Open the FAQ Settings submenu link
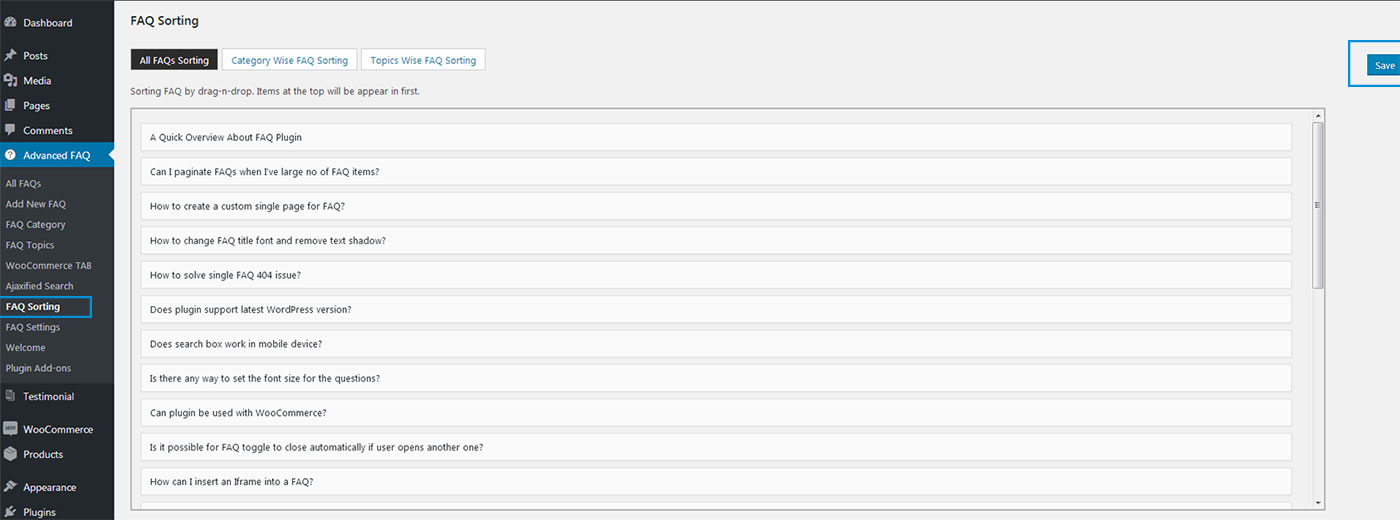 coord(33,327)
